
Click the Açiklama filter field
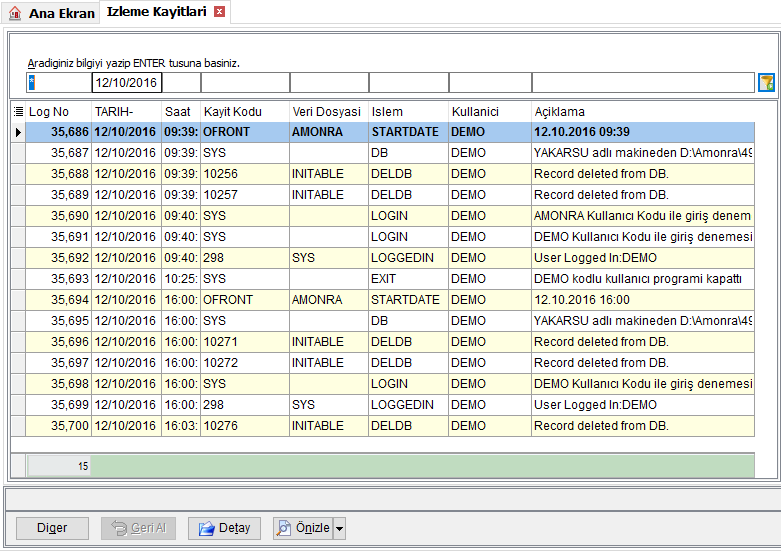[x=643, y=83]
